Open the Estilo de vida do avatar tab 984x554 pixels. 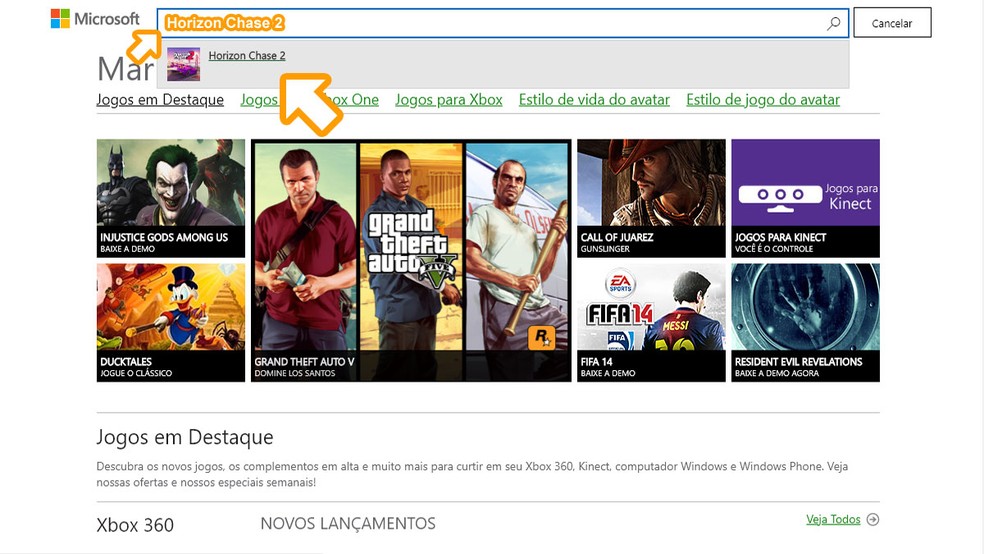tap(594, 100)
